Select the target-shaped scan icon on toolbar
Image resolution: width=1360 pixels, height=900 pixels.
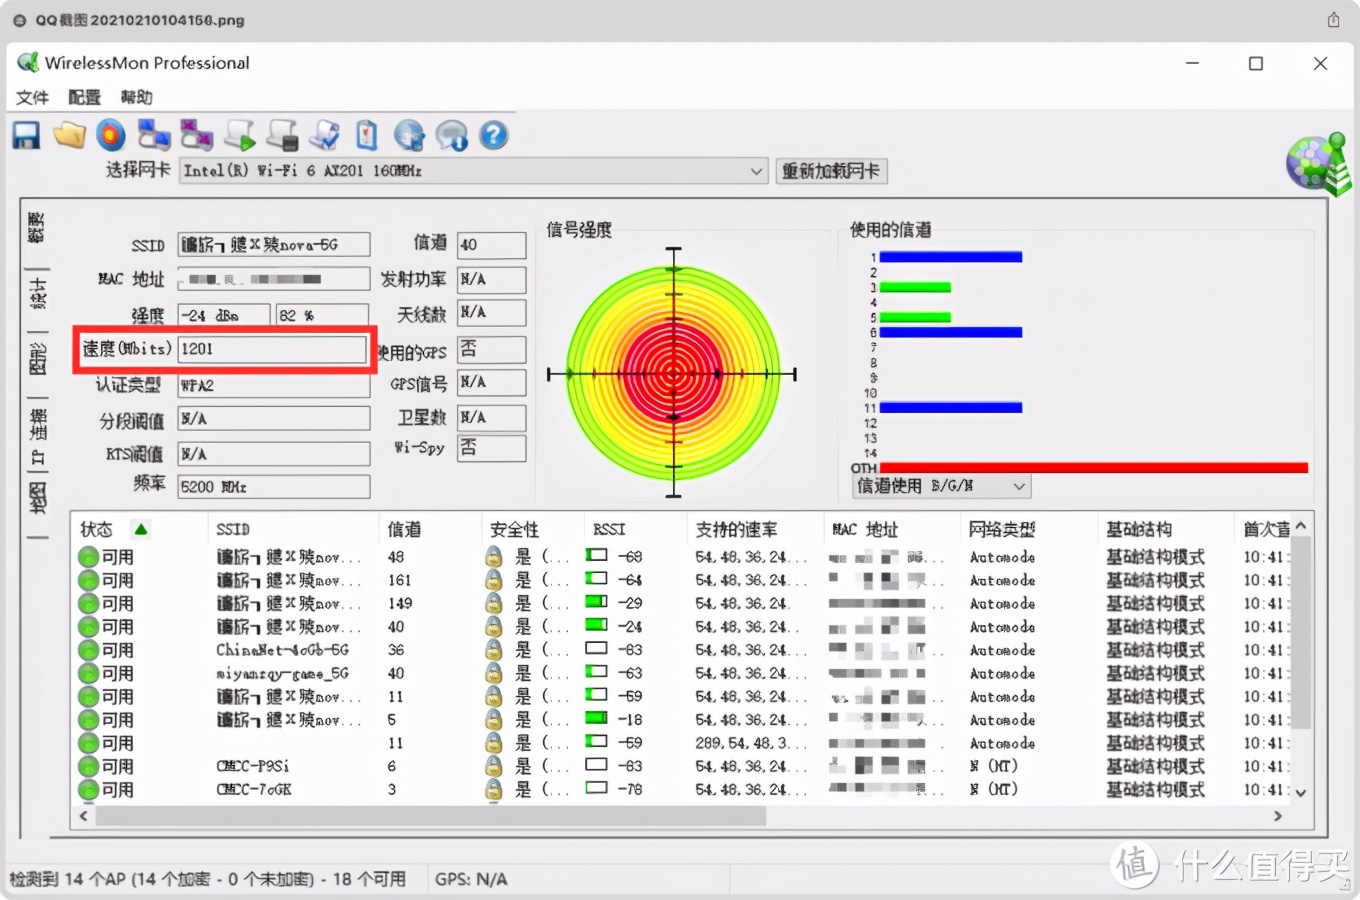(110, 135)
